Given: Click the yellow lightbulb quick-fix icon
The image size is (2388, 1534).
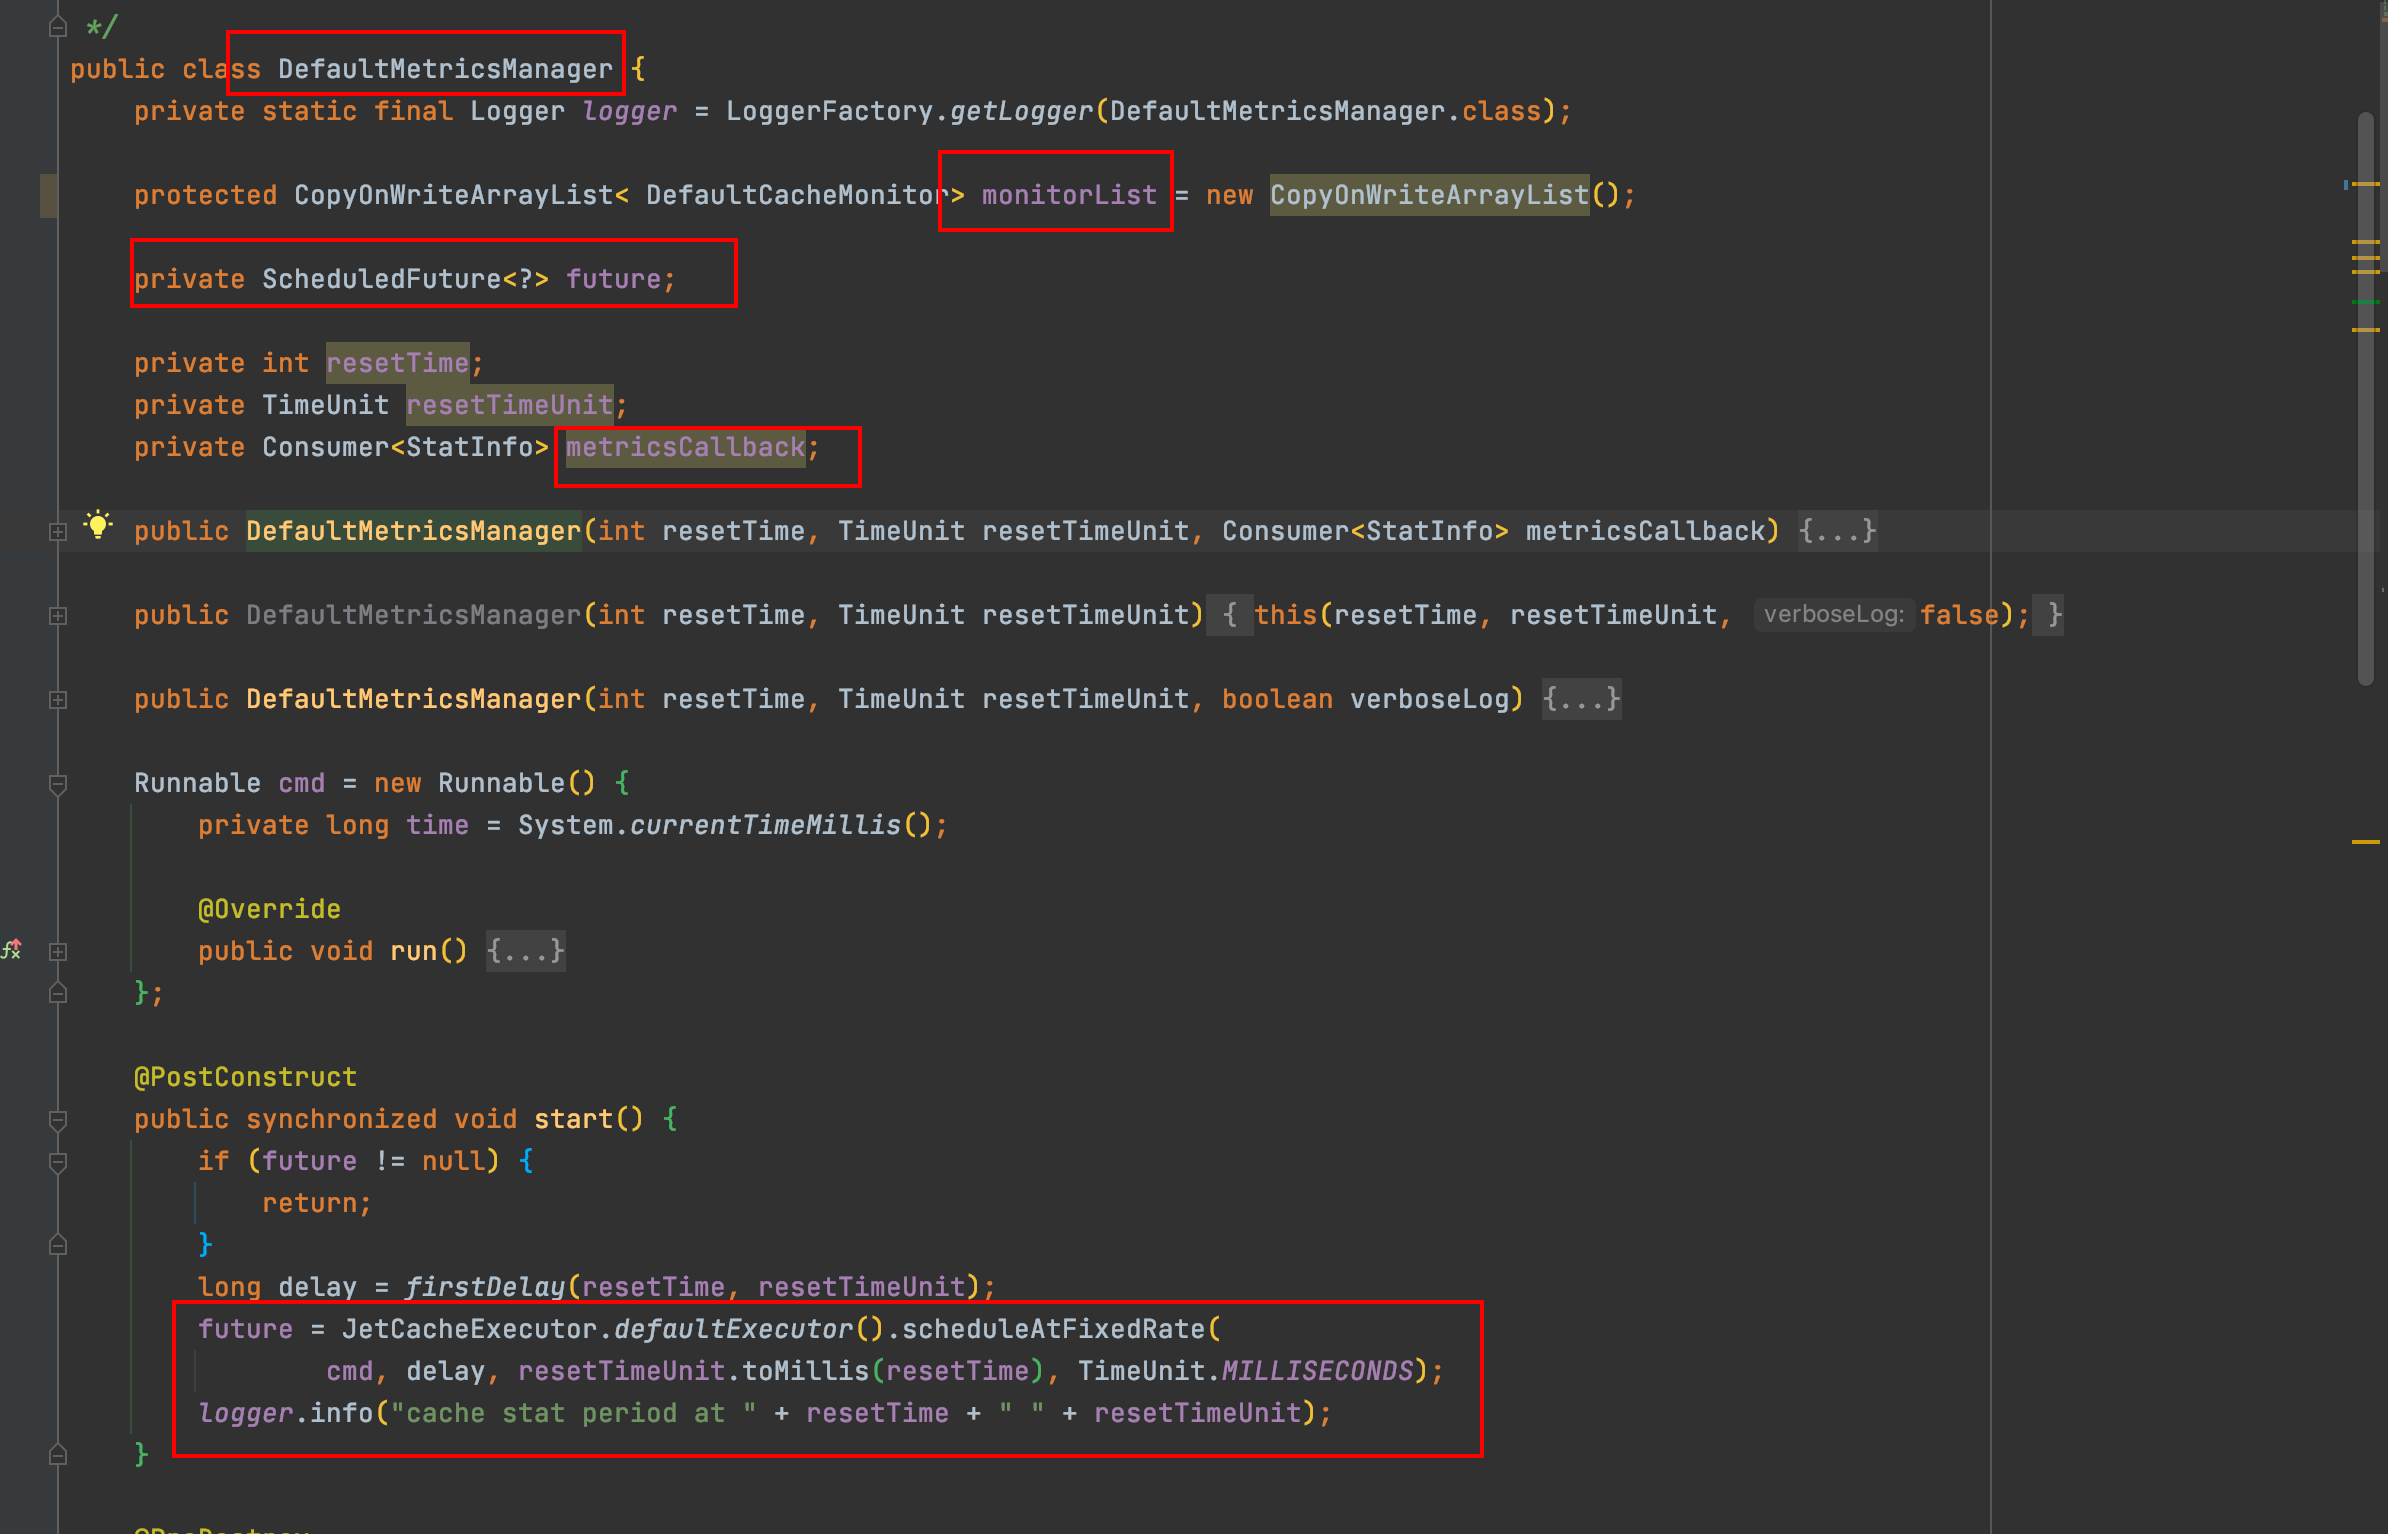Looking at the screenshot, I should point(98,524).
